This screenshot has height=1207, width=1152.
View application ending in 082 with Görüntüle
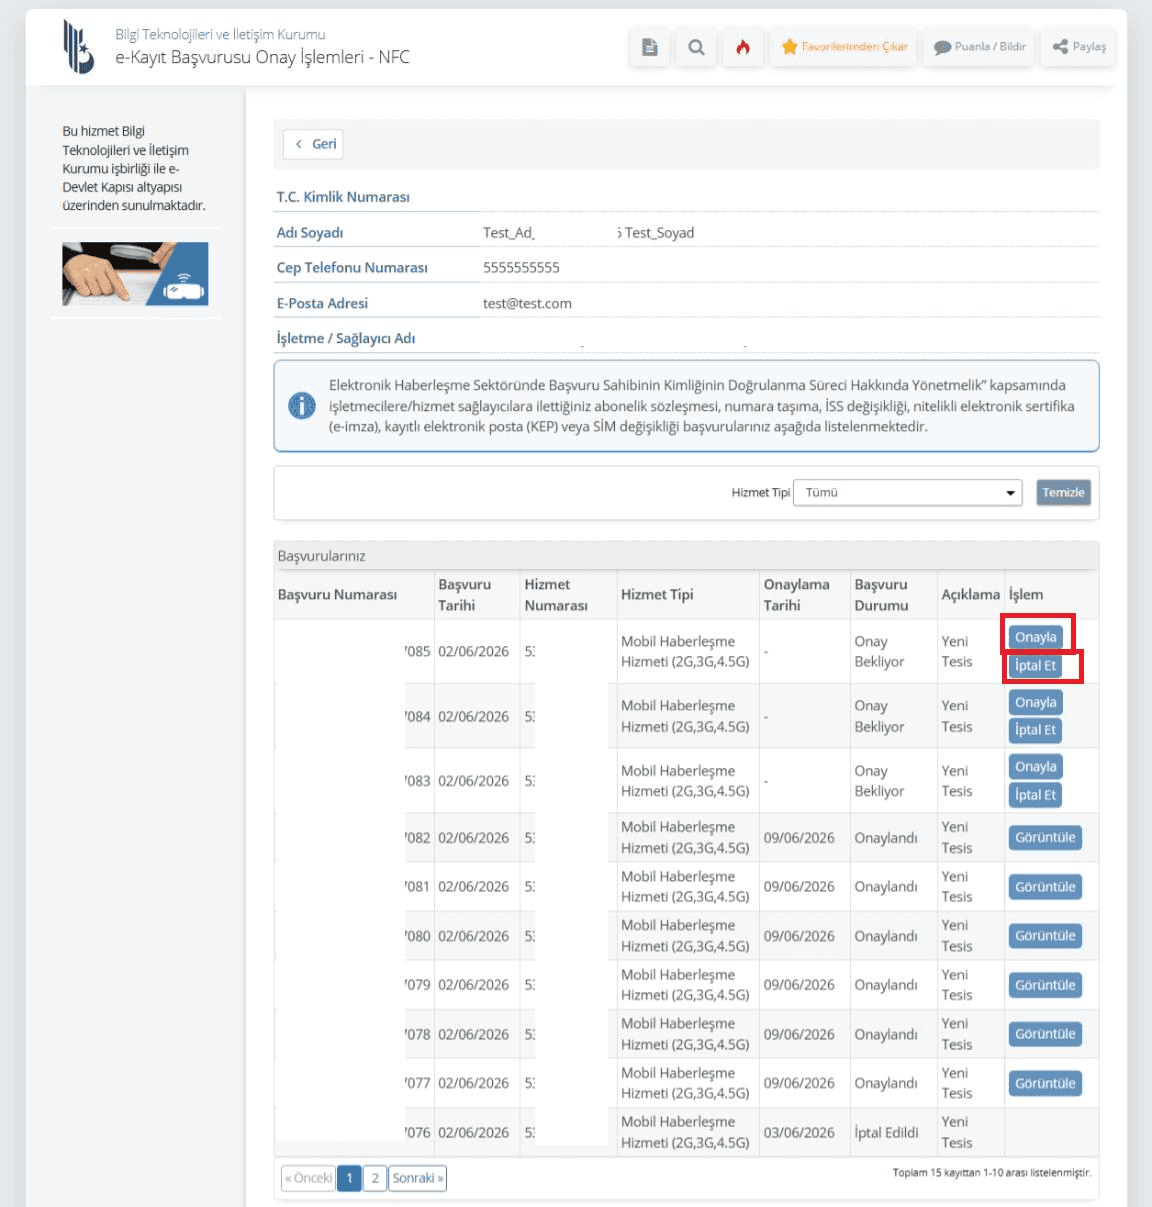click(x=1045, y=838)
